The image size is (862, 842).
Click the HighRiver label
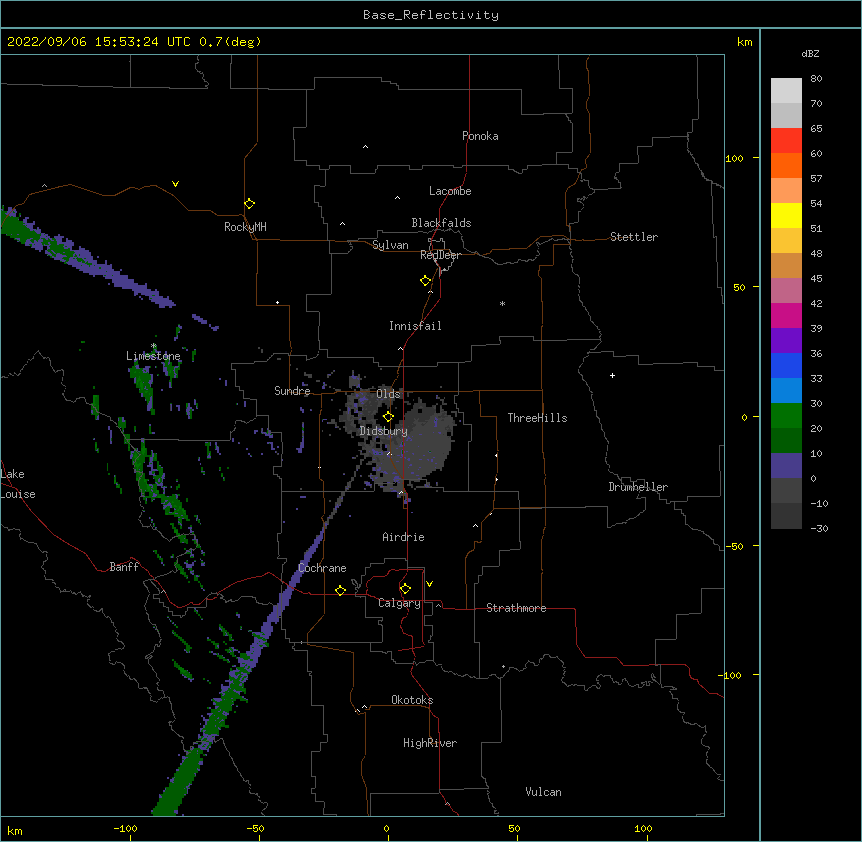[430, 743]
